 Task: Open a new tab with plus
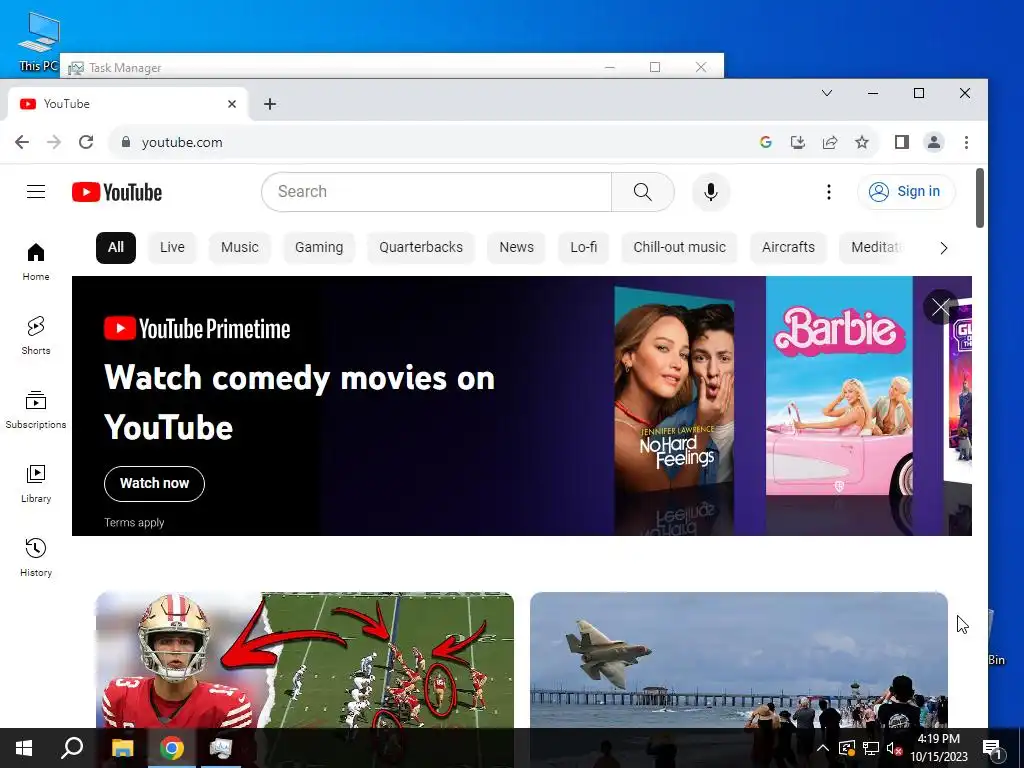pos(270,104)
